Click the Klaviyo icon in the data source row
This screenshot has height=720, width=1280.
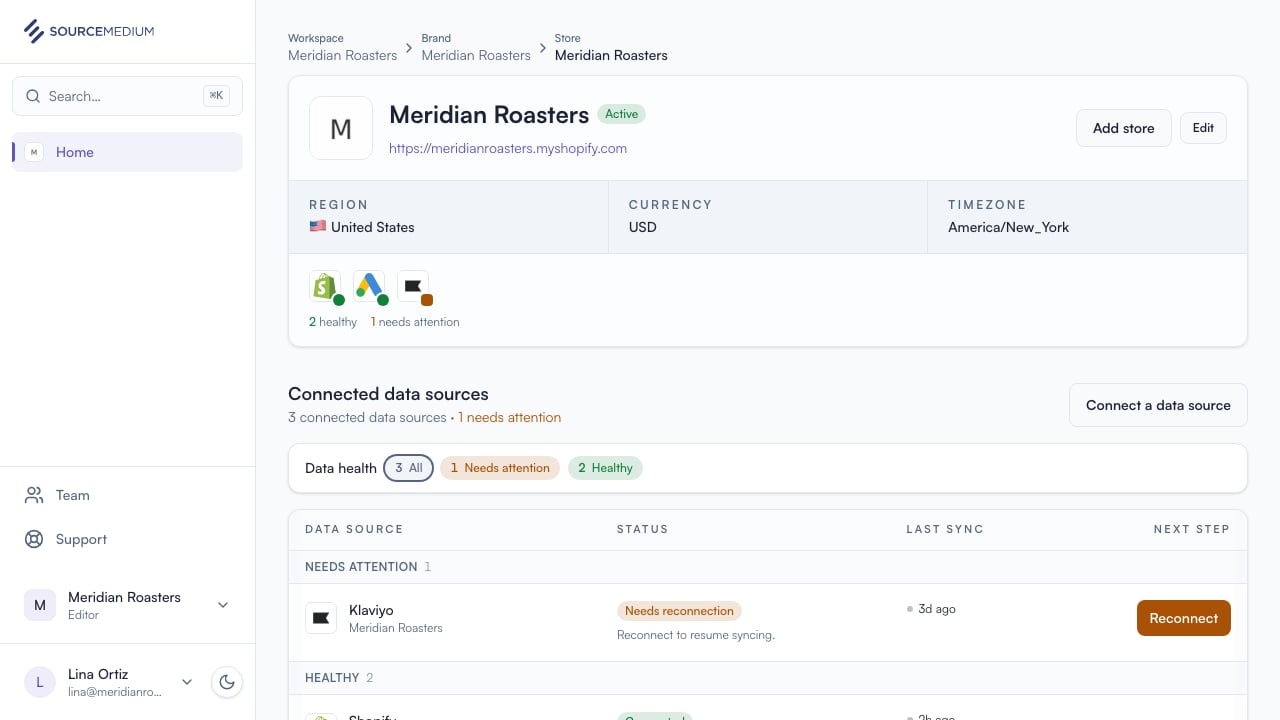tap(321, 618)
